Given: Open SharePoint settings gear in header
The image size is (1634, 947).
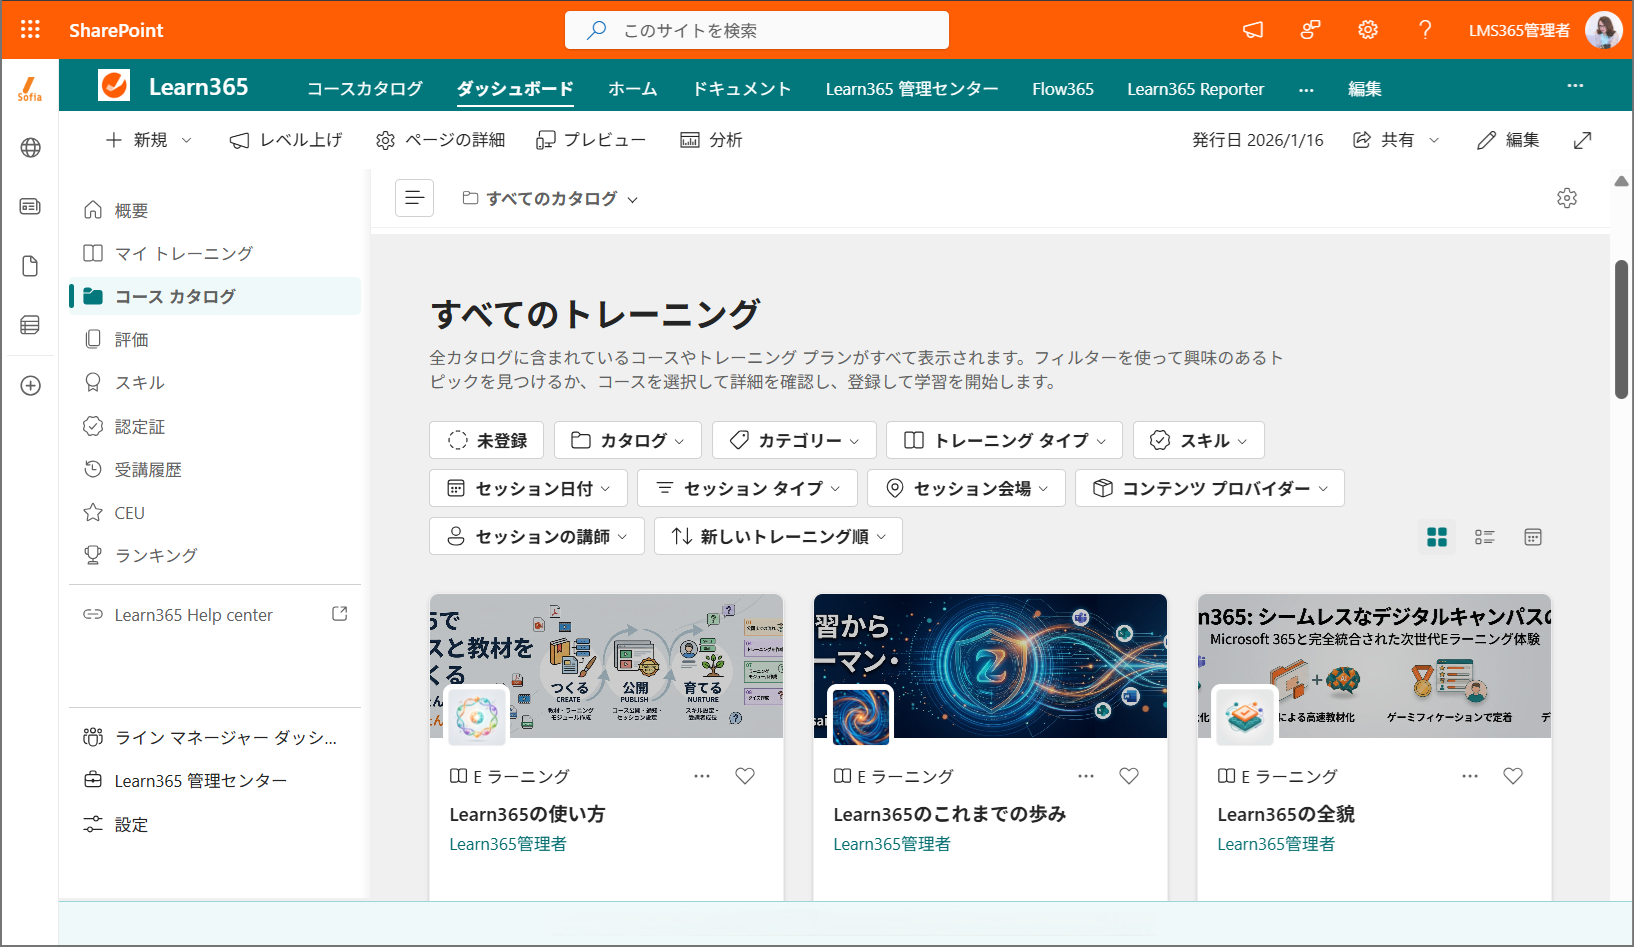Looking at the screenshot, I should 1368,30.
